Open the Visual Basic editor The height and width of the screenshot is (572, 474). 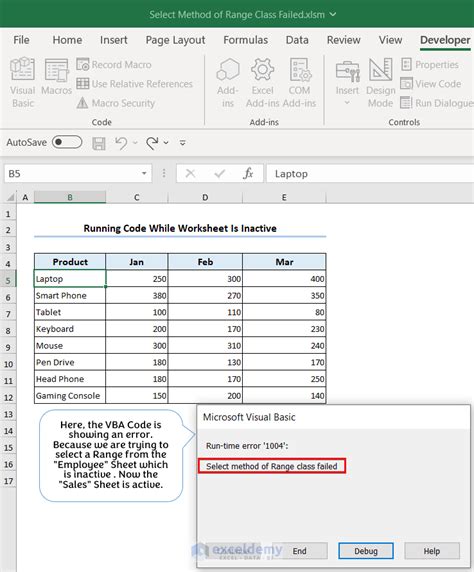point(23,82)
